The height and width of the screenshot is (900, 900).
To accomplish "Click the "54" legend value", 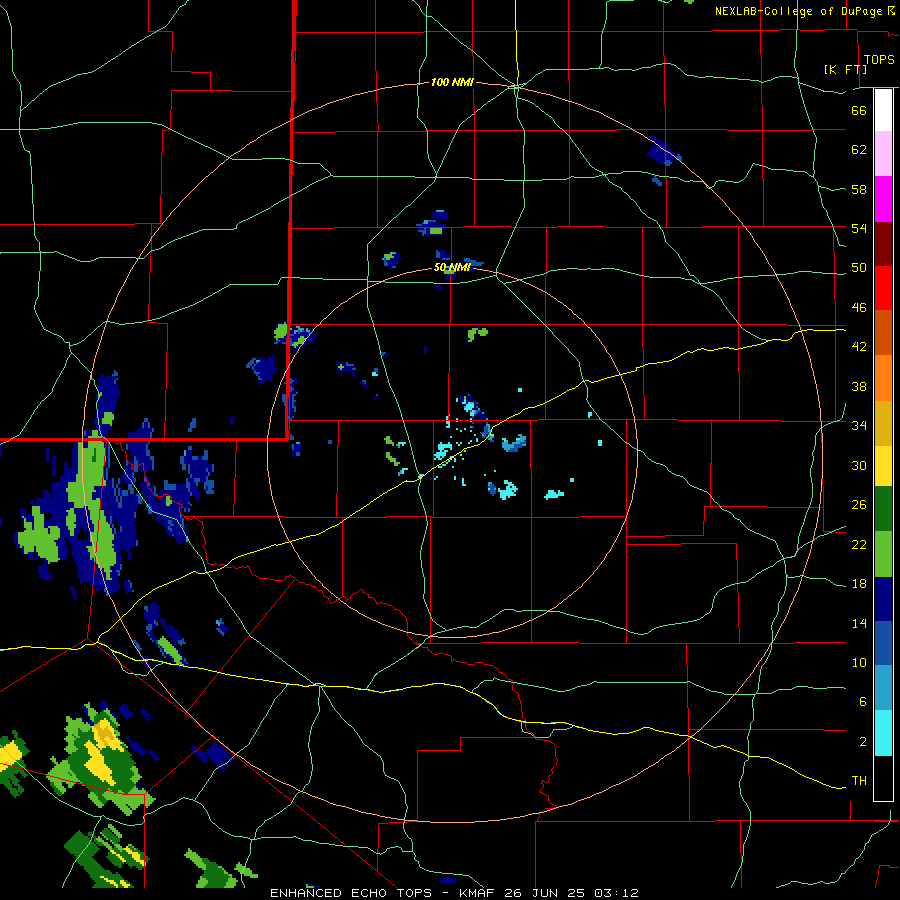I will point(859,228).
